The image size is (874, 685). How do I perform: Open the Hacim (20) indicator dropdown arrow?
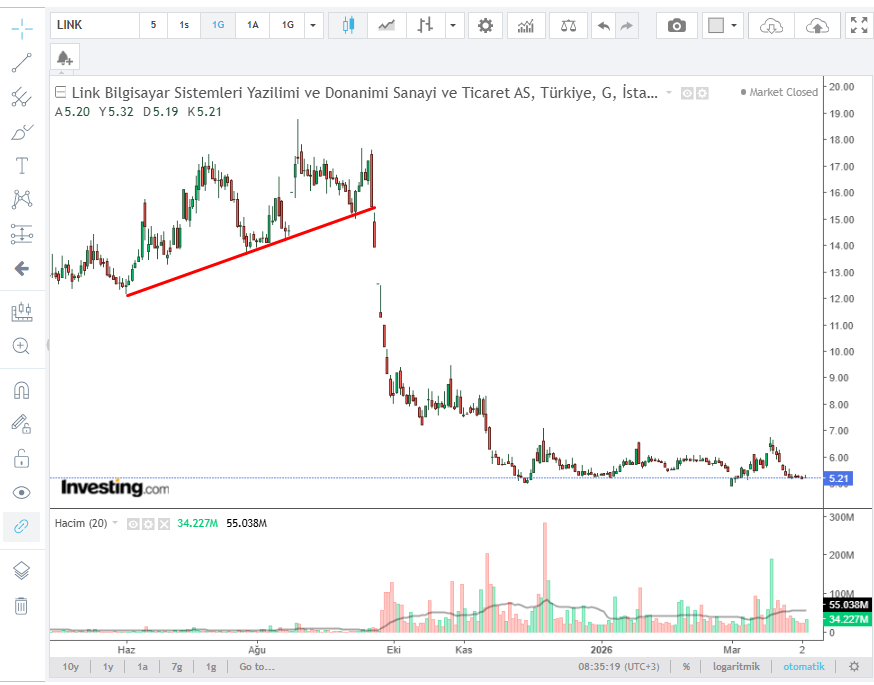pyautogui.click(x=115, y=523)
